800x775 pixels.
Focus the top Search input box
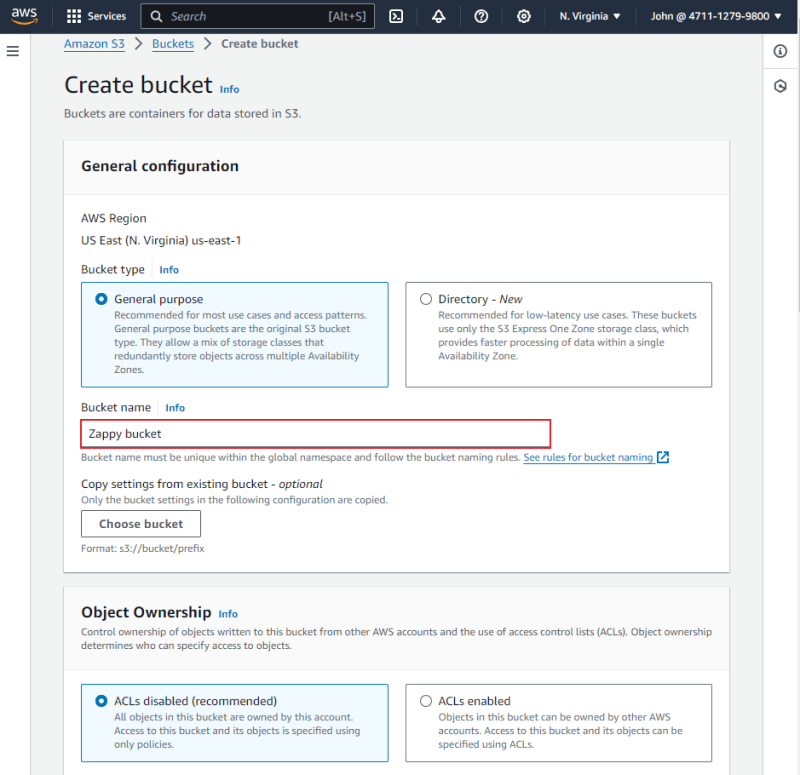point(258,16)
